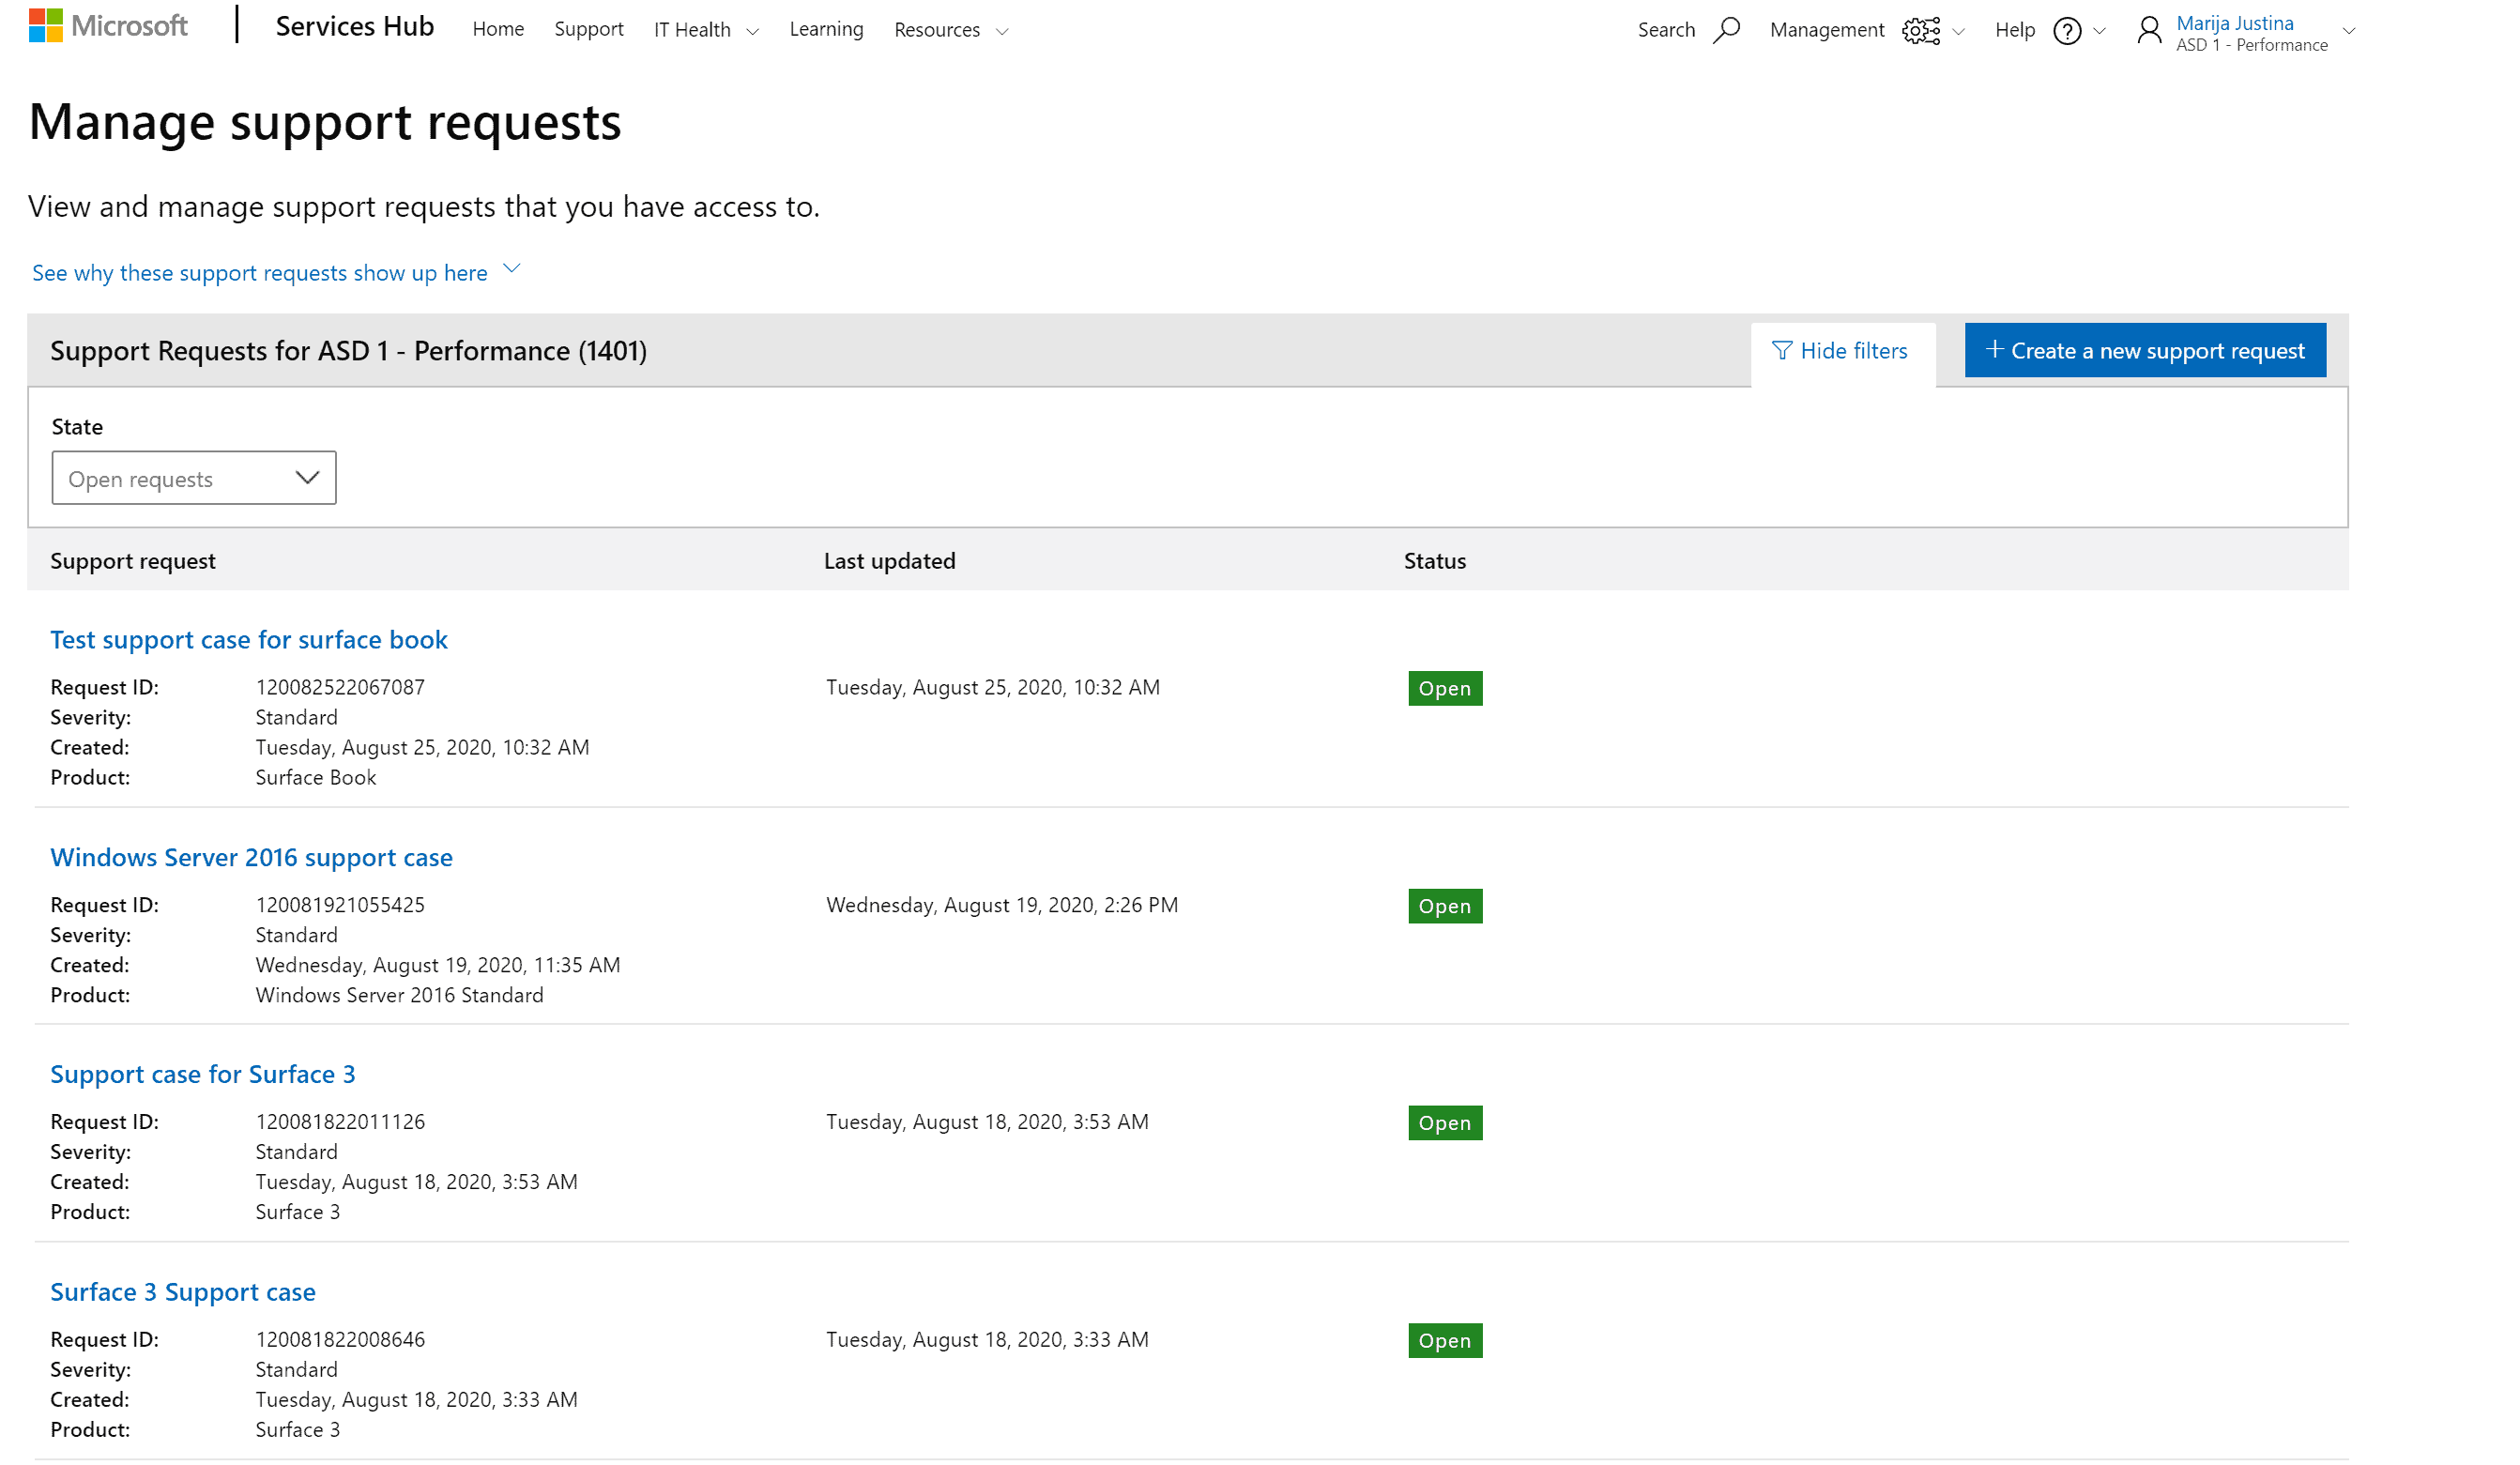2520x1465 pixels.
Task: Click the Support menu item in navbar
Action: 588,30
